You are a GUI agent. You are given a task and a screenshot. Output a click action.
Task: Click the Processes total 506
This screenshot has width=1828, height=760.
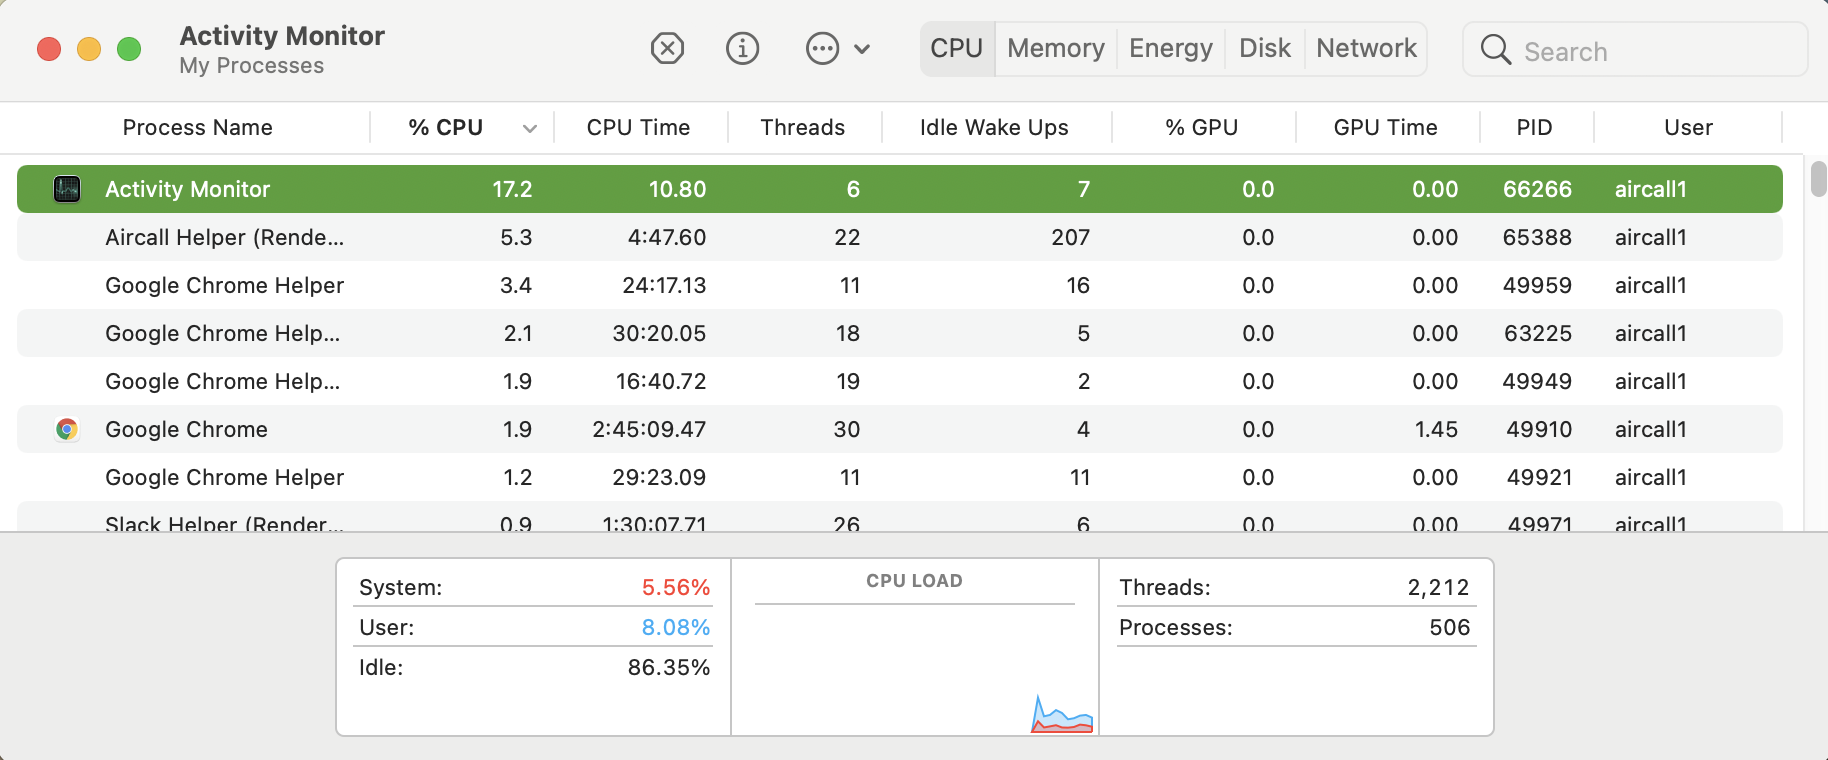(x=1450, y=627)
